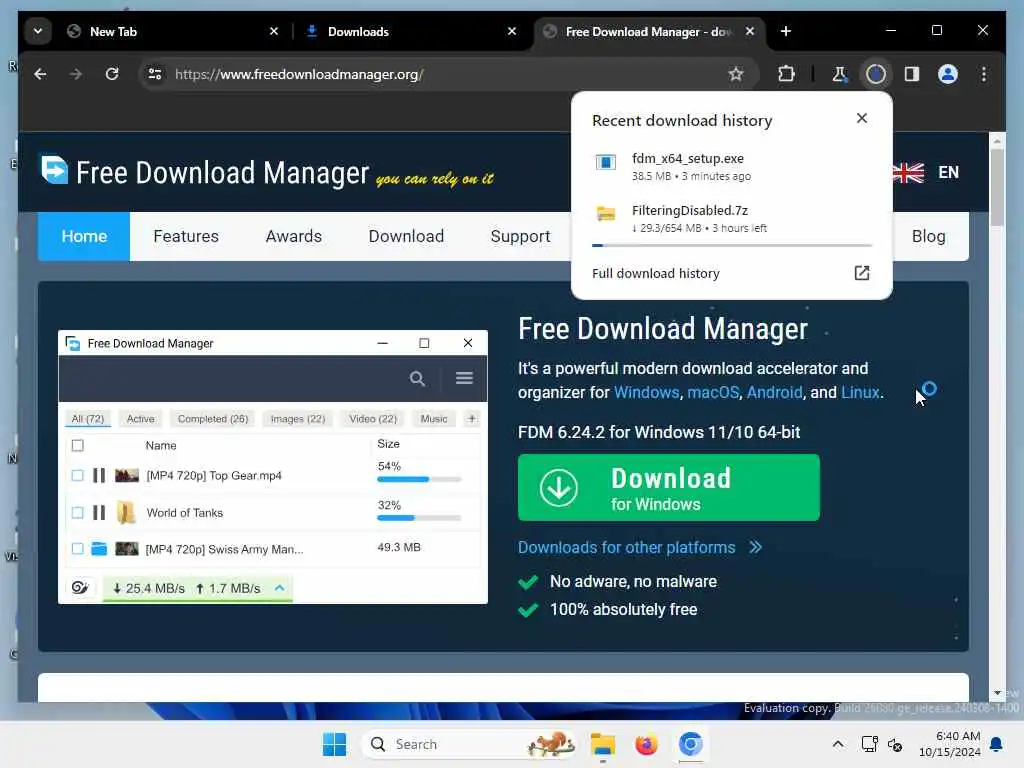Open the EN language selector
The width and height of the screenshot is (1024, 768).
coord(926,172)
